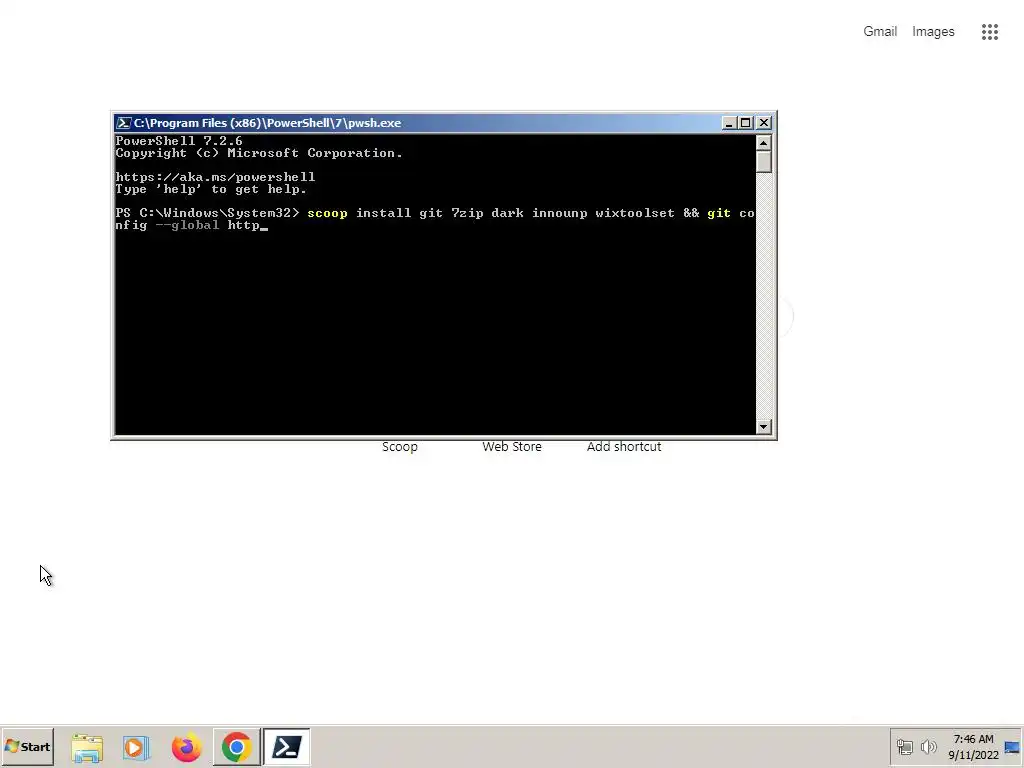
Task: Click the Show desktop button
Action: pyautogui.click(x=1013, y=747)
